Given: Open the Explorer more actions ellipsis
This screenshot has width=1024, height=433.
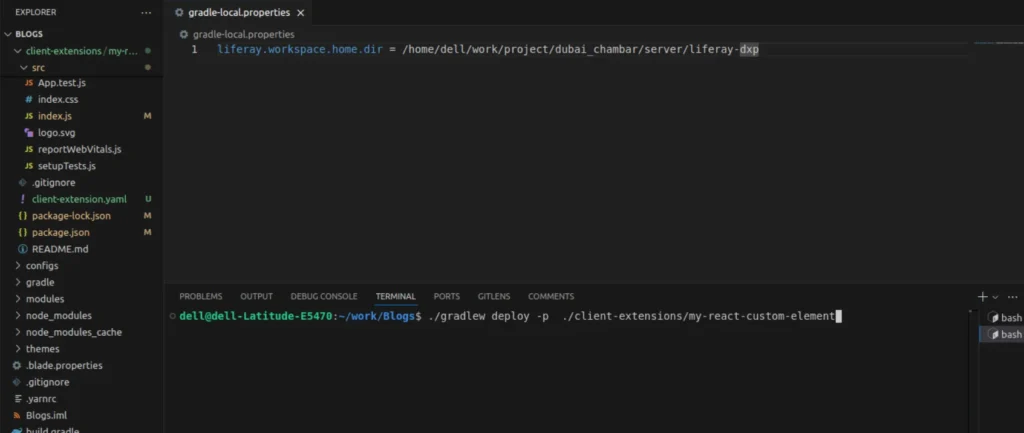Looking at the screenshot, I should 146,12.
